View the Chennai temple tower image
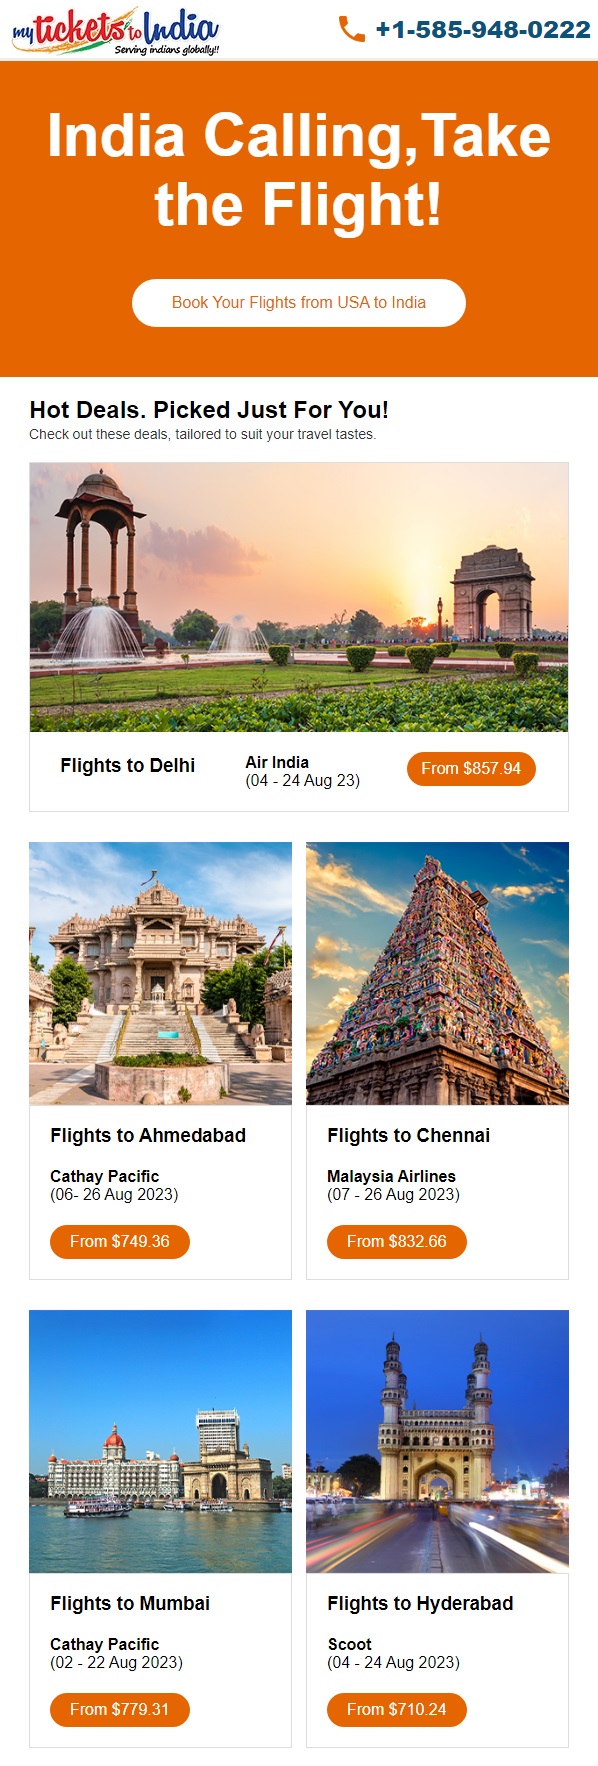The width and height of the screenshot is (598, 1766). pos(437,973)
